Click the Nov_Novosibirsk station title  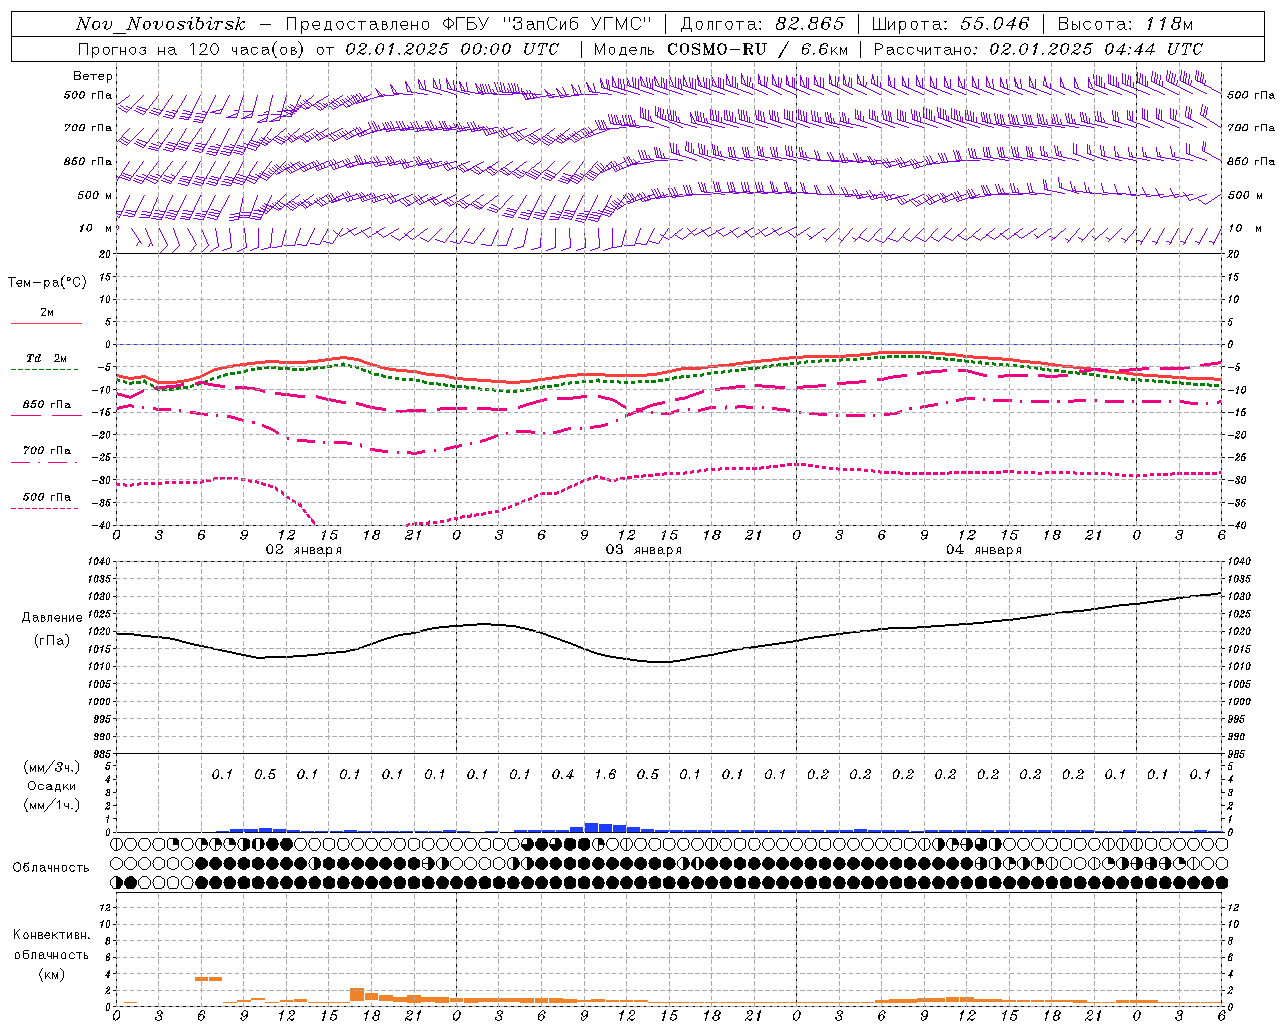[160, 24]
